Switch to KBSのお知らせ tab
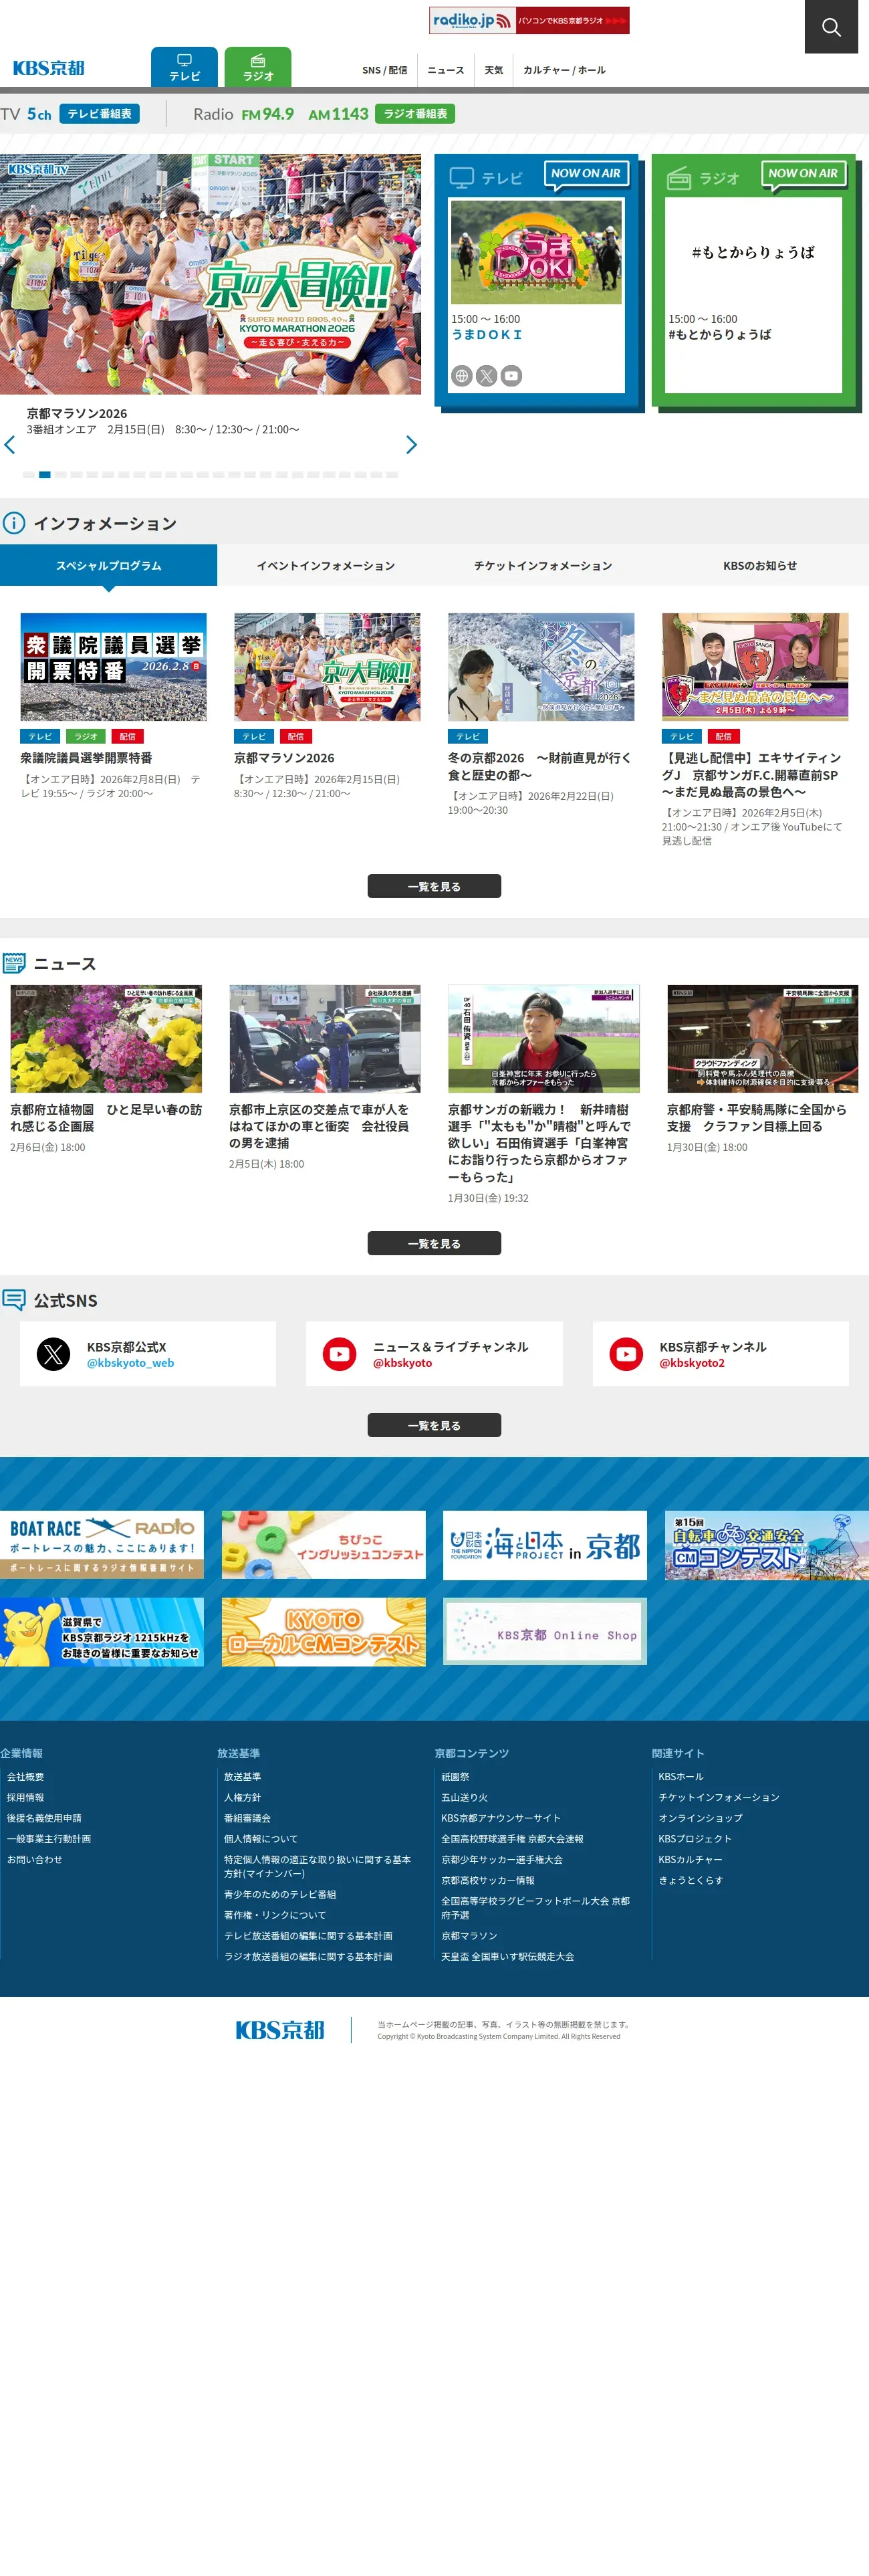869x2576 pixels. click(760, 565)
